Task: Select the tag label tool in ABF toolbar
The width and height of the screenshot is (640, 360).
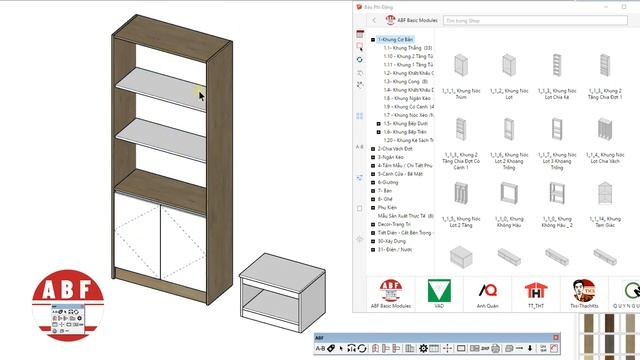Action: click(x=331, y=349)
